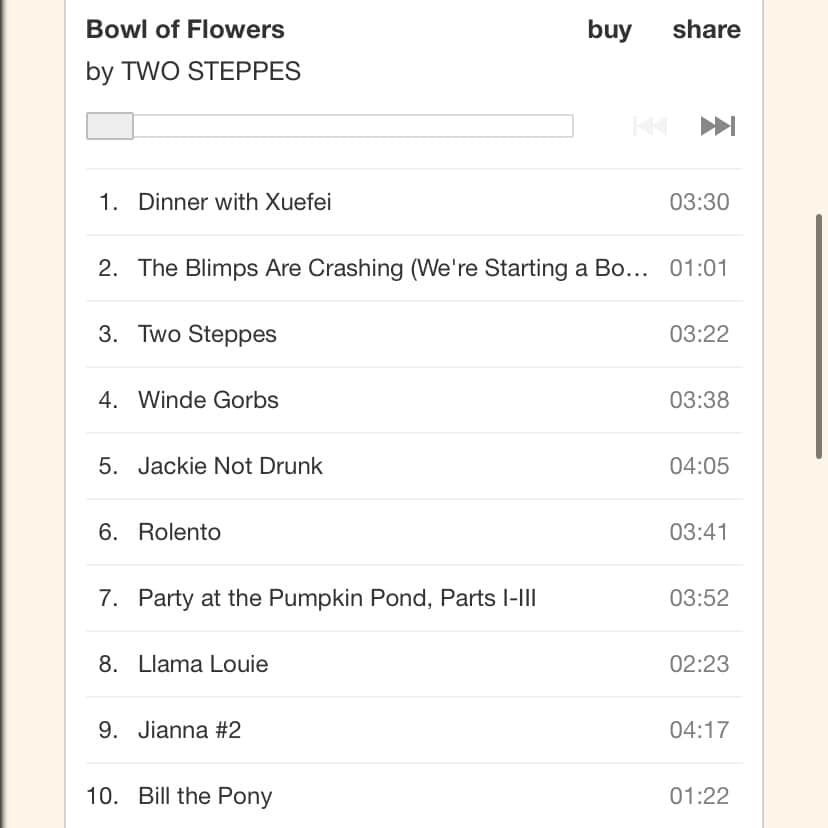Choose the Jackie Not Drunk track

(x=230, y=466)
